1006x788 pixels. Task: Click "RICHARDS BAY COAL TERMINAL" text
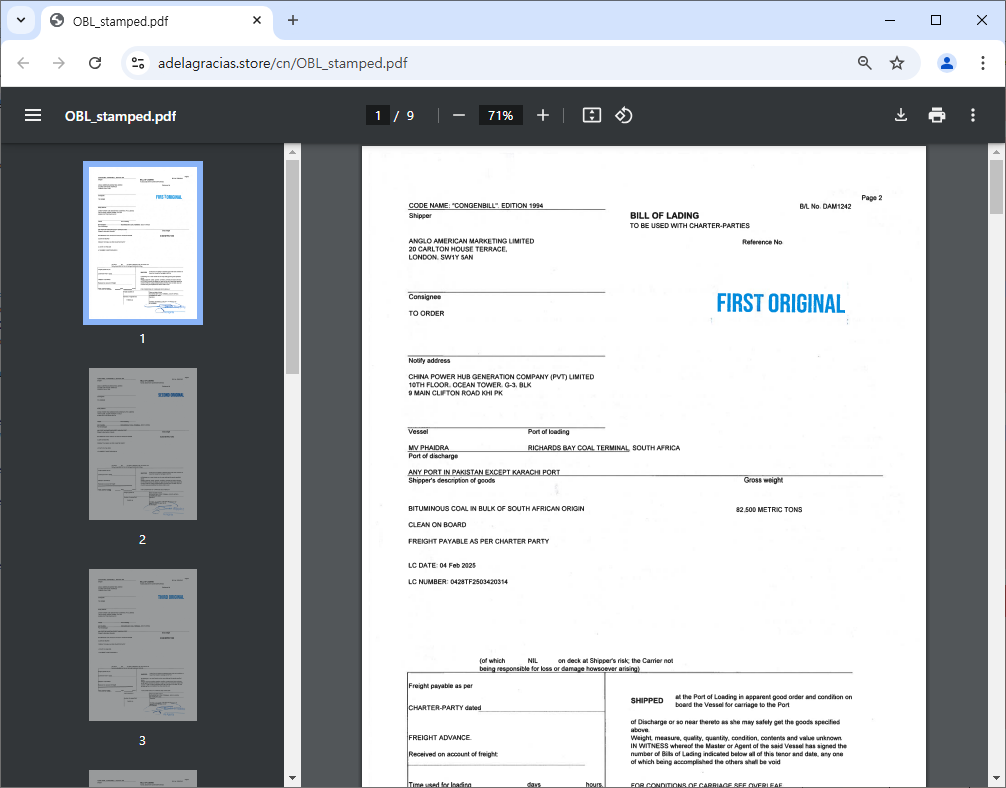click(x=578, y=448)
